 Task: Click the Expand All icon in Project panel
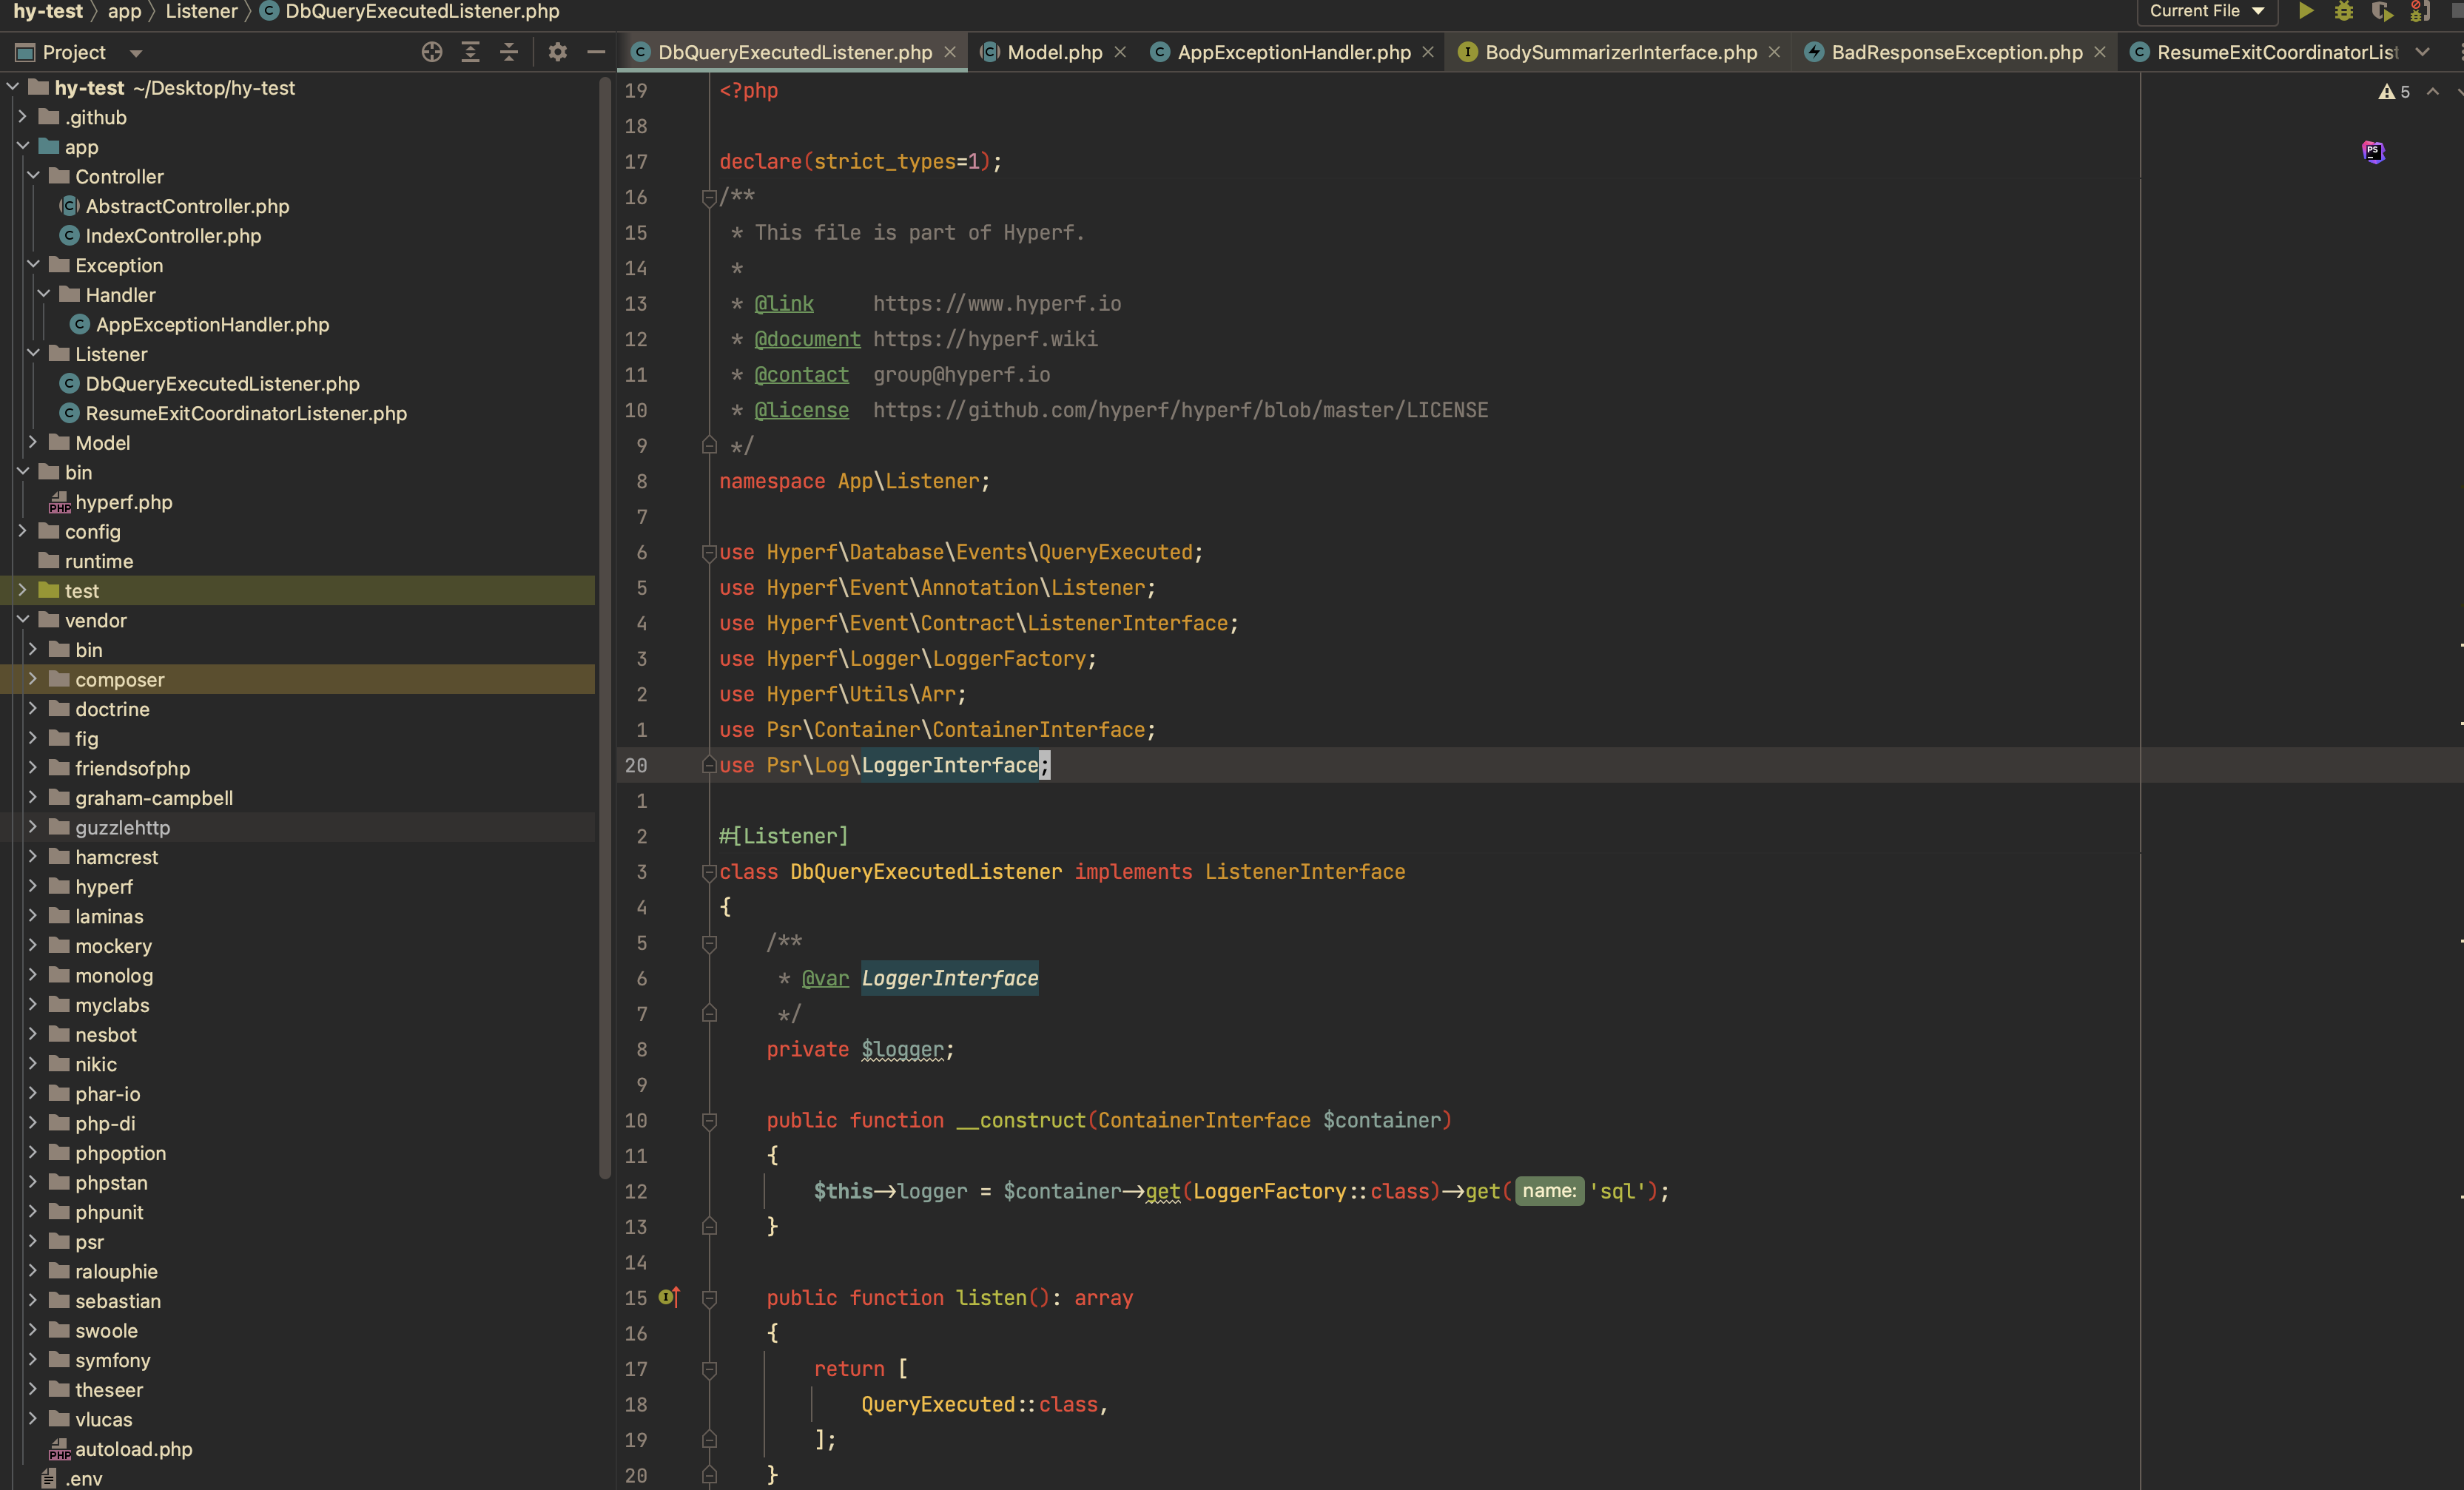click(x=470, y=52)
